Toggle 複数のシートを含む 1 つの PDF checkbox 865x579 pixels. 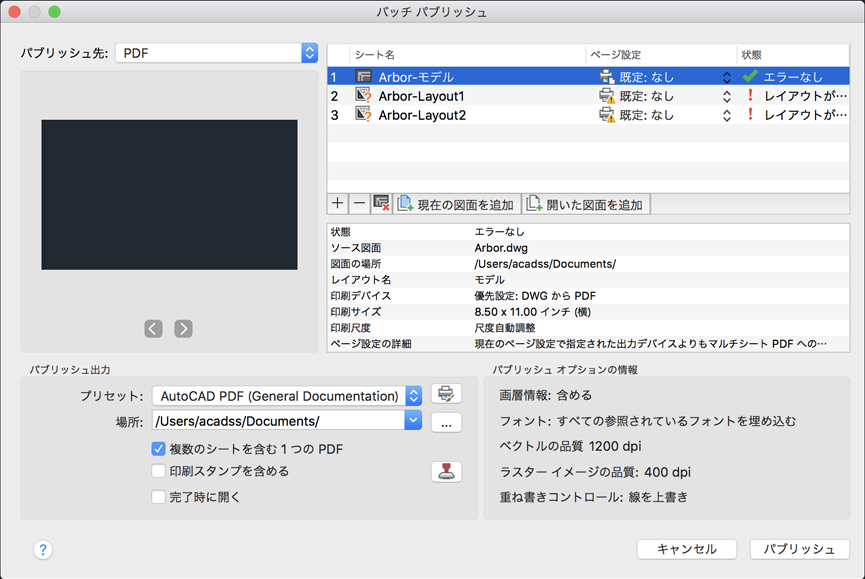coord(158,449)
